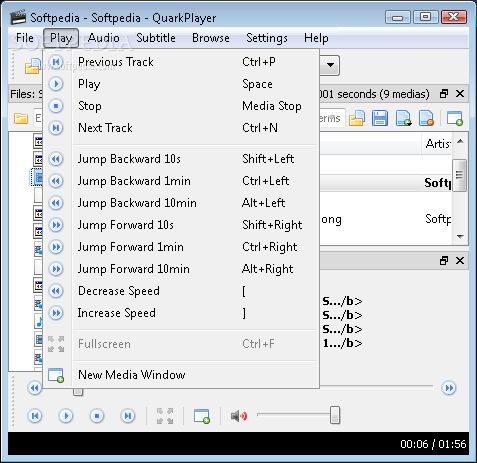This screenshot has width=477, height=463.
Task: Mute audio with the speaker icon
Action: pos(239,416)
